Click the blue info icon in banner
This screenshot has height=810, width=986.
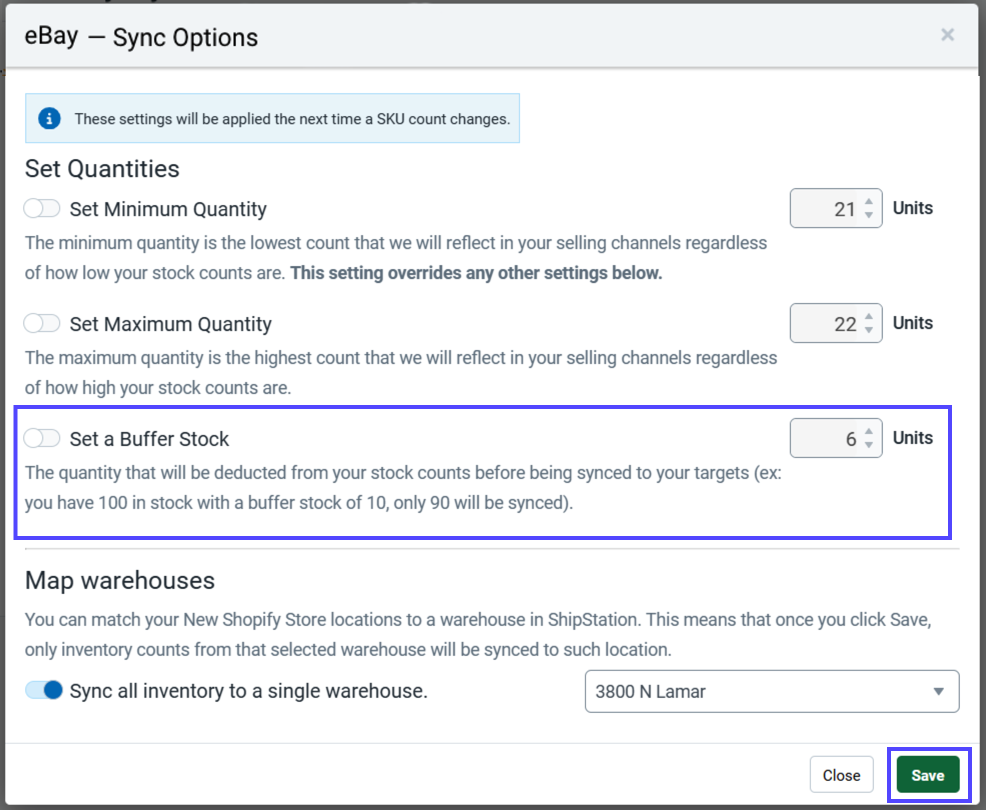49,118
